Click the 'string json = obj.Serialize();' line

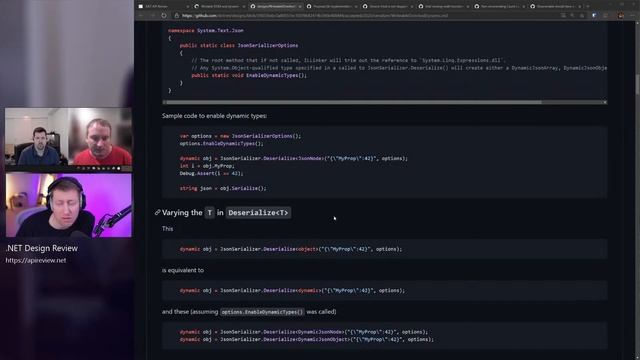pyautogui.click(x=223, y=189)
